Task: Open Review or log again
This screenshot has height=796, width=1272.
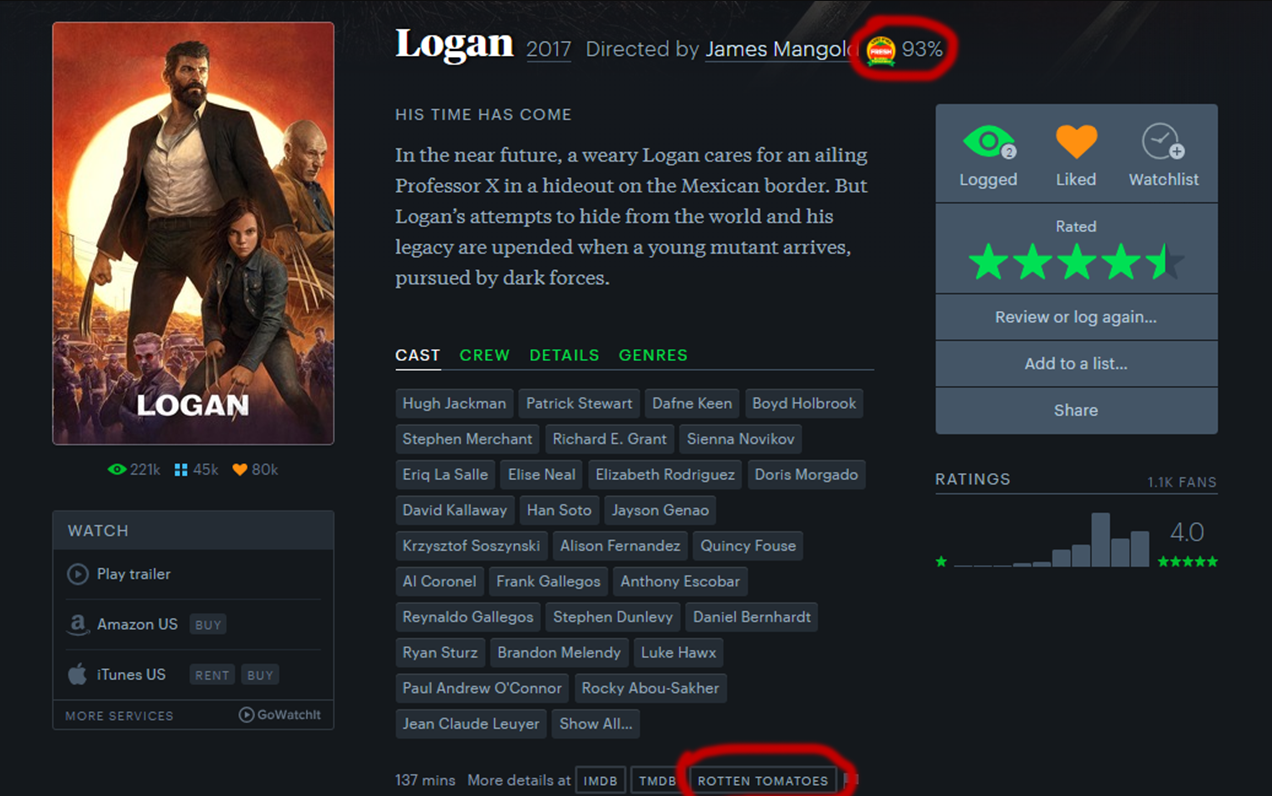Action: point(1076,317)
